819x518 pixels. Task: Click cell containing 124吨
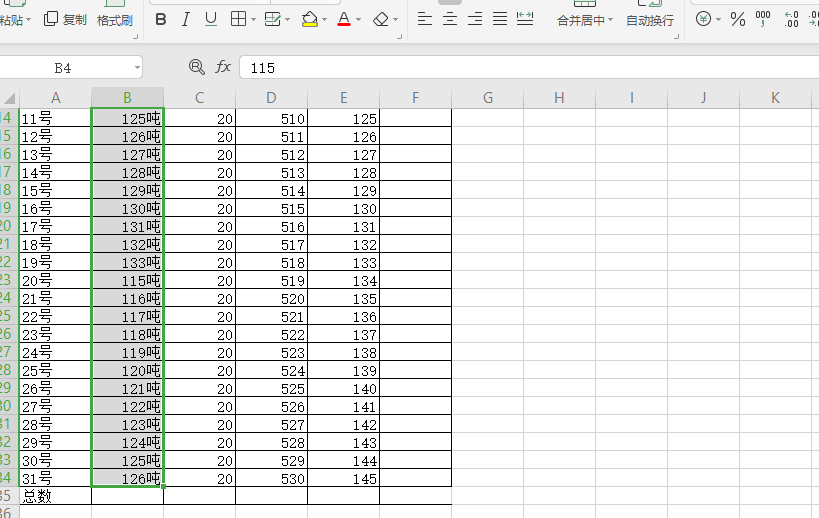(127, 442)
